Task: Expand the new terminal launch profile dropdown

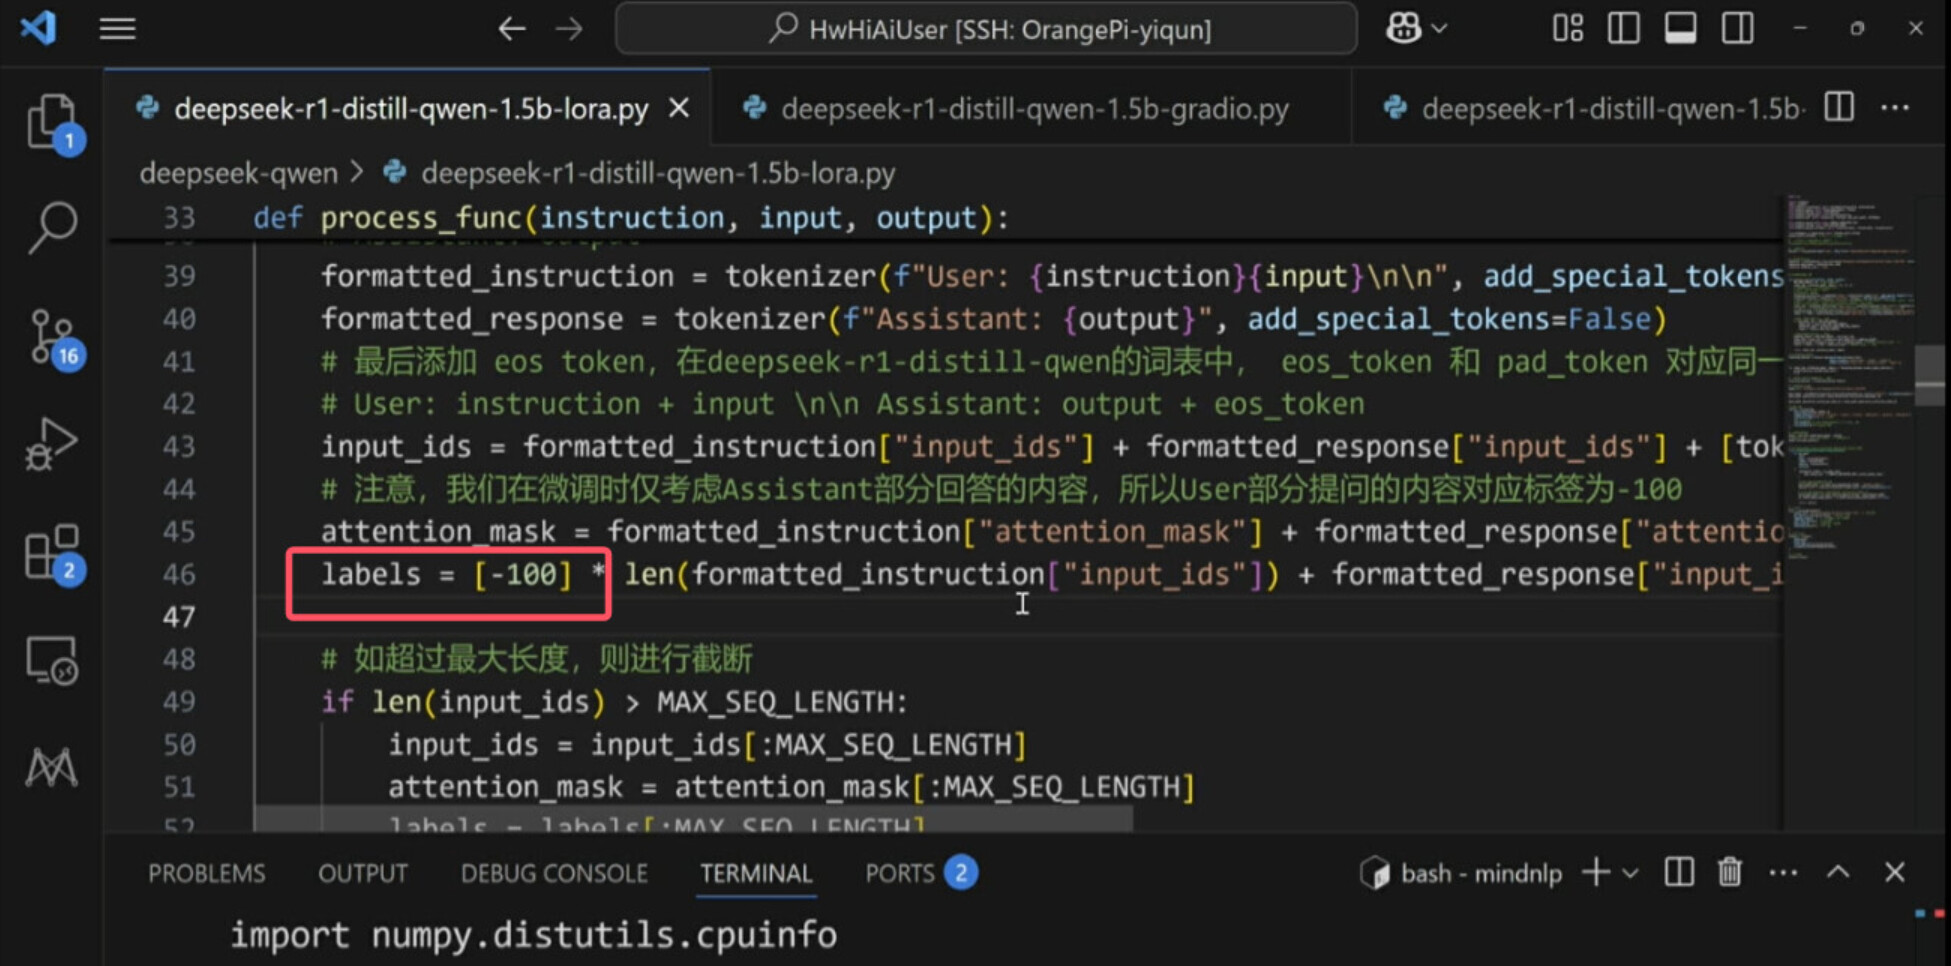Action: coord(1631,873)
